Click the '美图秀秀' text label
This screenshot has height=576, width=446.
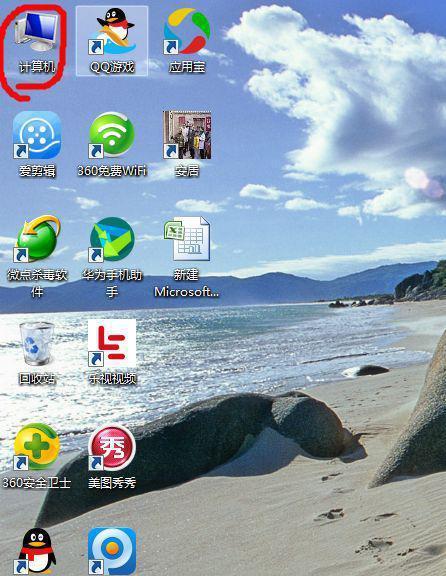pos(112,482)
